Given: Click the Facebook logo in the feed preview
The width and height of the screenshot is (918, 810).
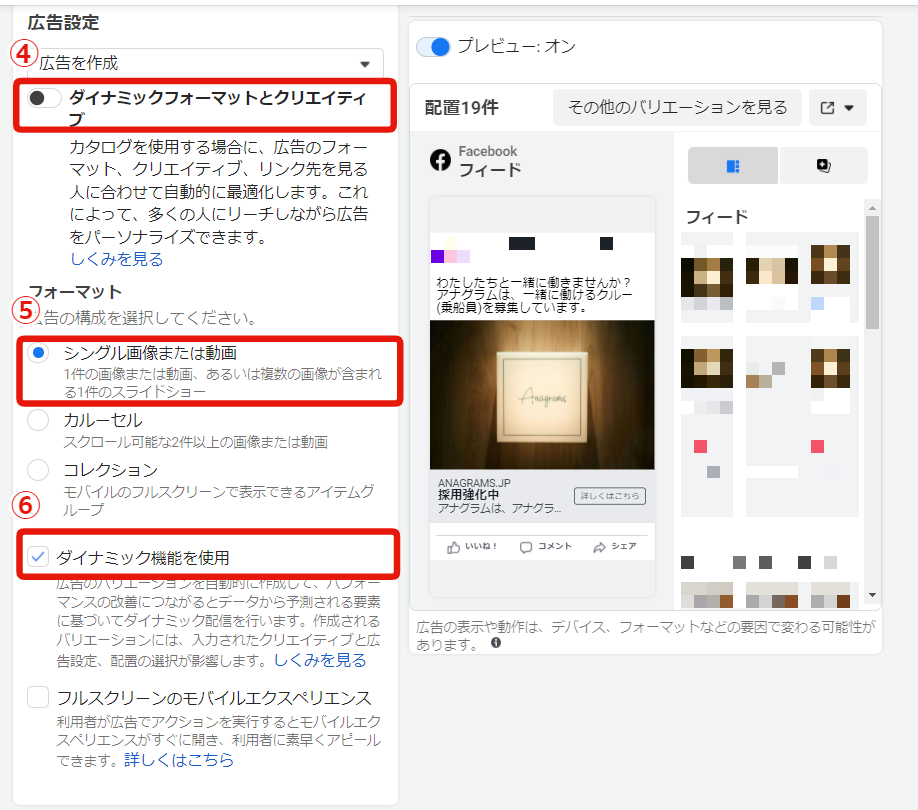Looking at the screenshot, I should [440, 160].
